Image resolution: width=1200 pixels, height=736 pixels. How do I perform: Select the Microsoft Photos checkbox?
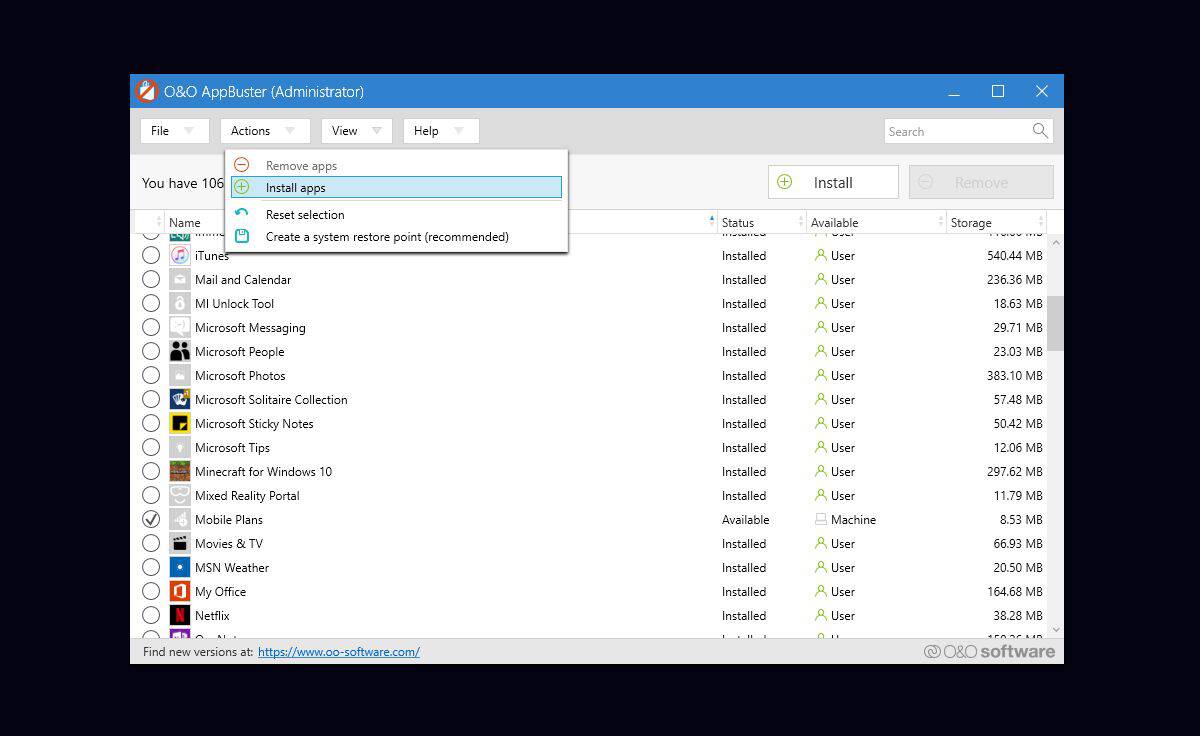click(x=151, y=376)
